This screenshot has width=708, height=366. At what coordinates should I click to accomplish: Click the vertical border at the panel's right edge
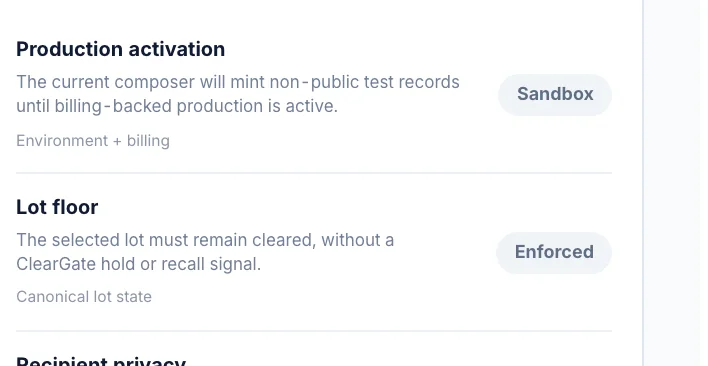643,183
